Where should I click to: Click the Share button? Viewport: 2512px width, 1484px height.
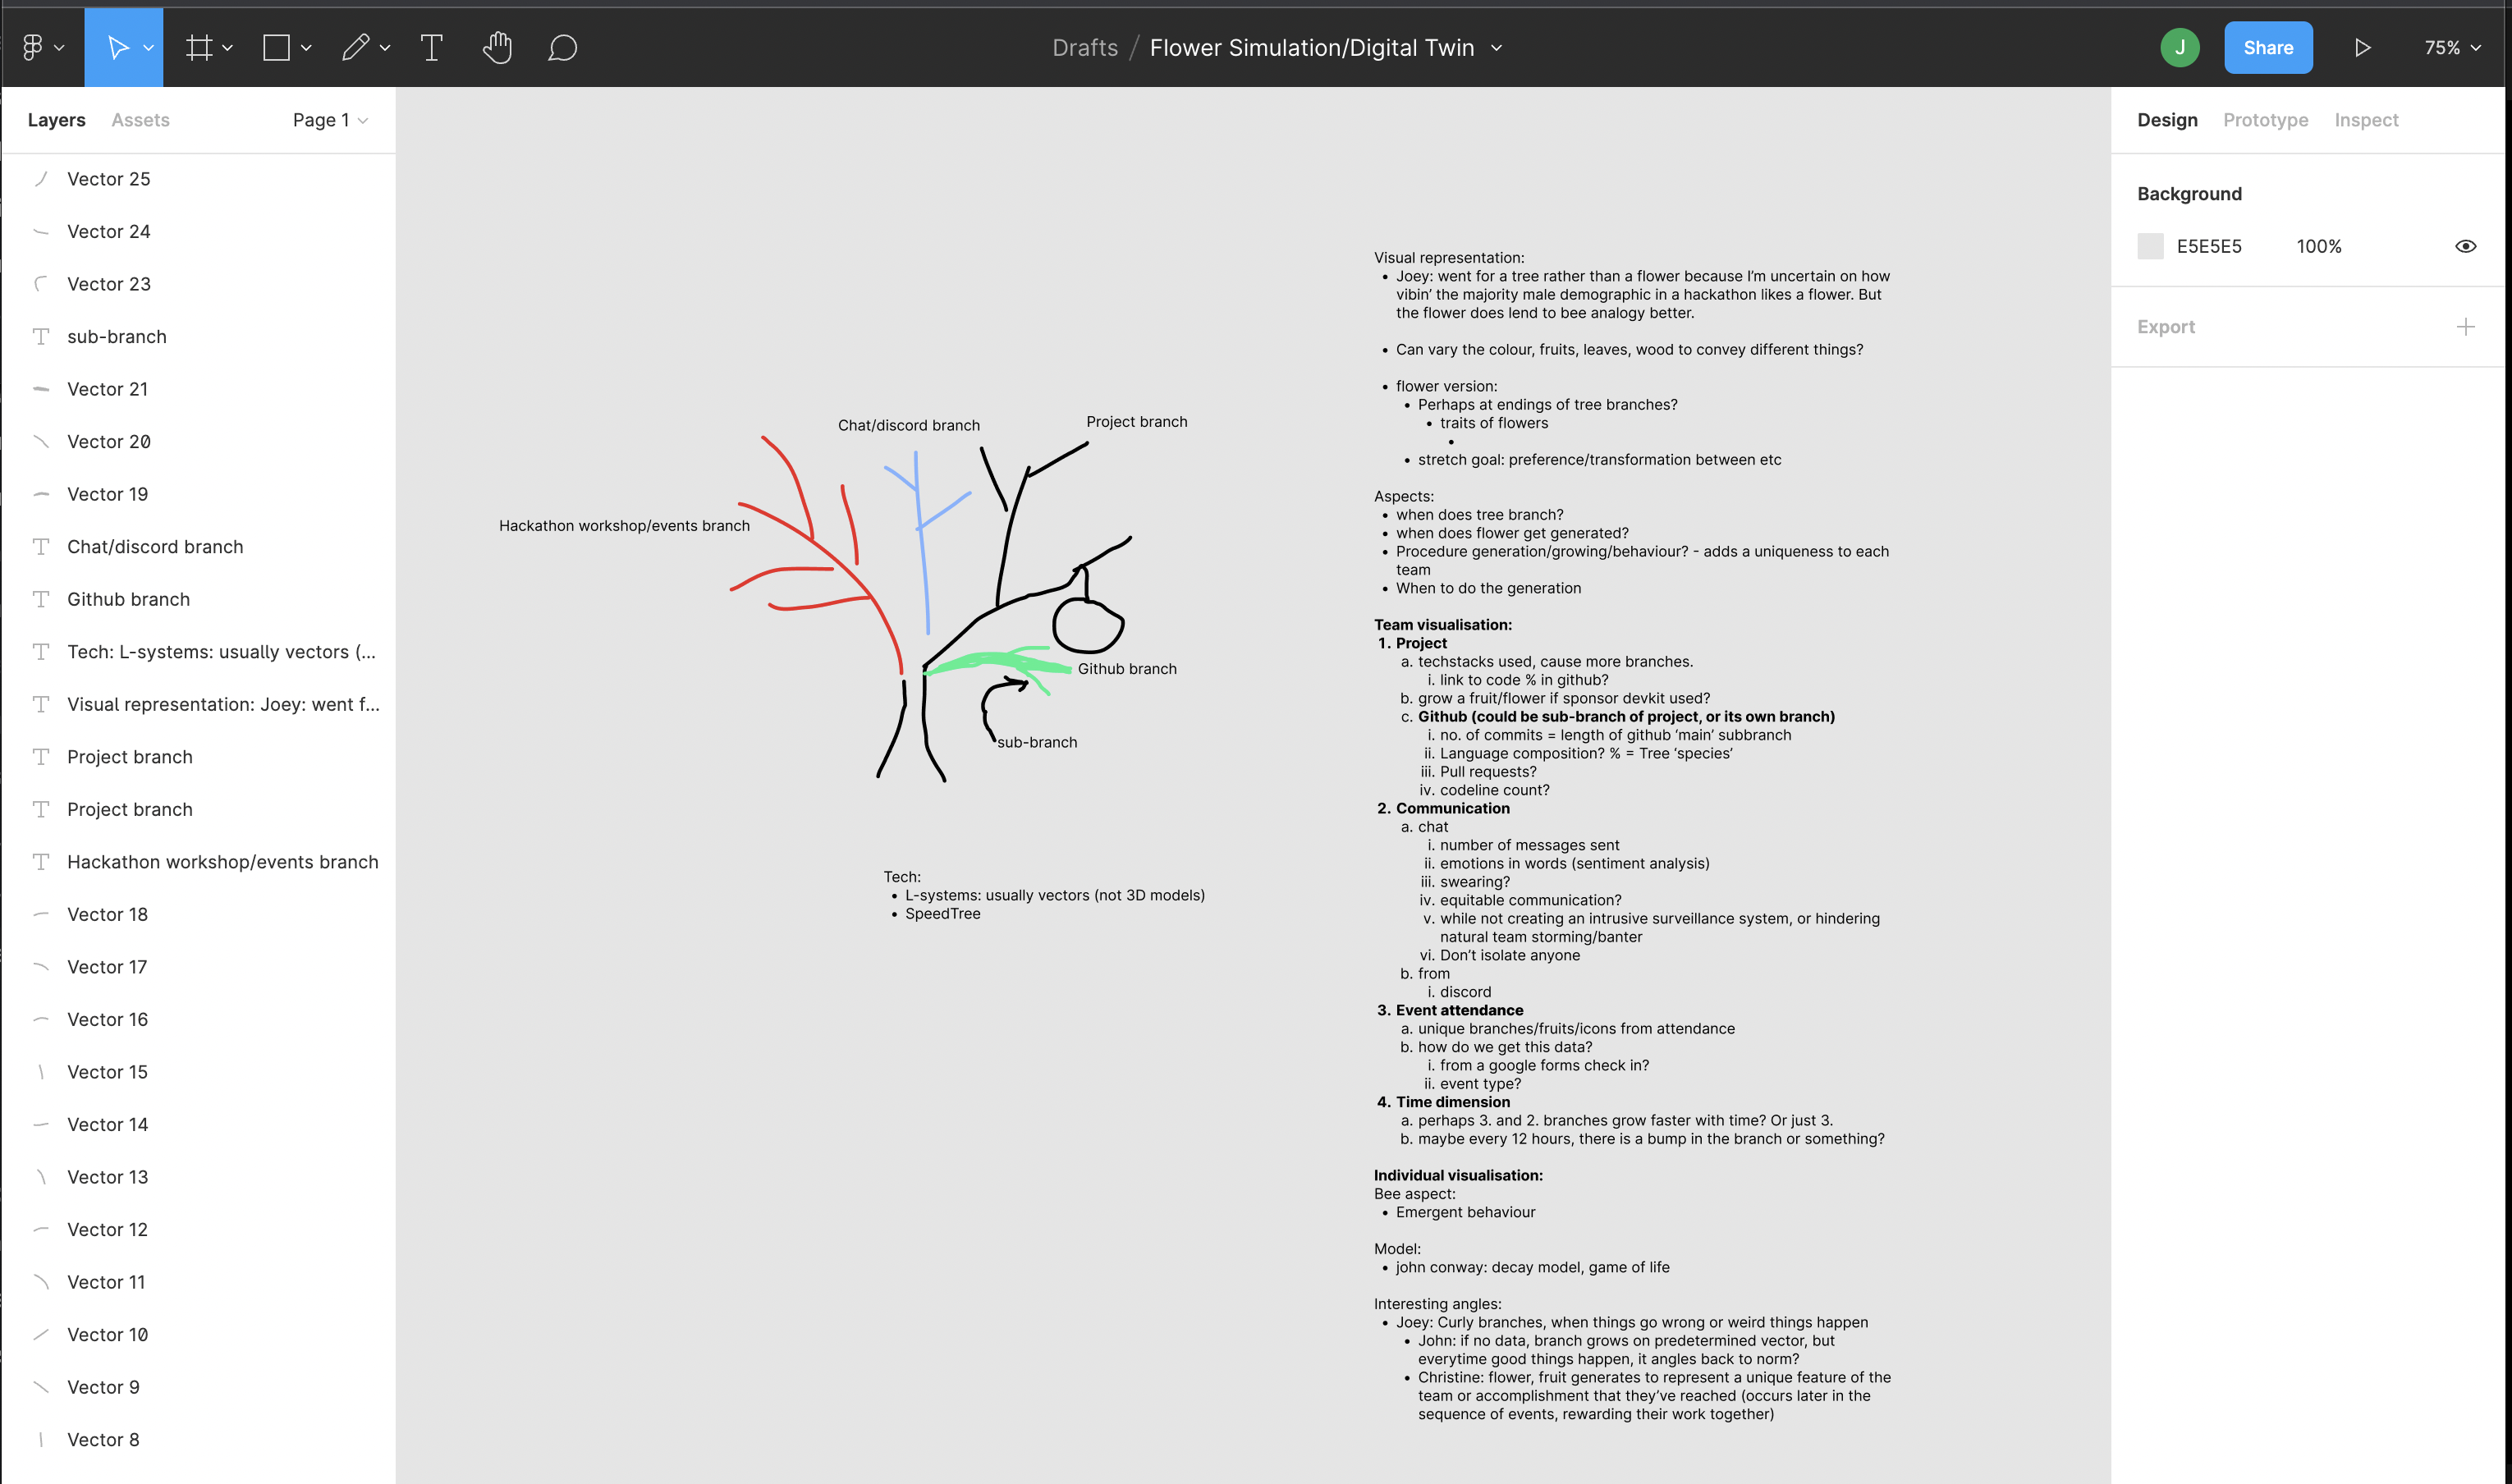(2267, 47)
